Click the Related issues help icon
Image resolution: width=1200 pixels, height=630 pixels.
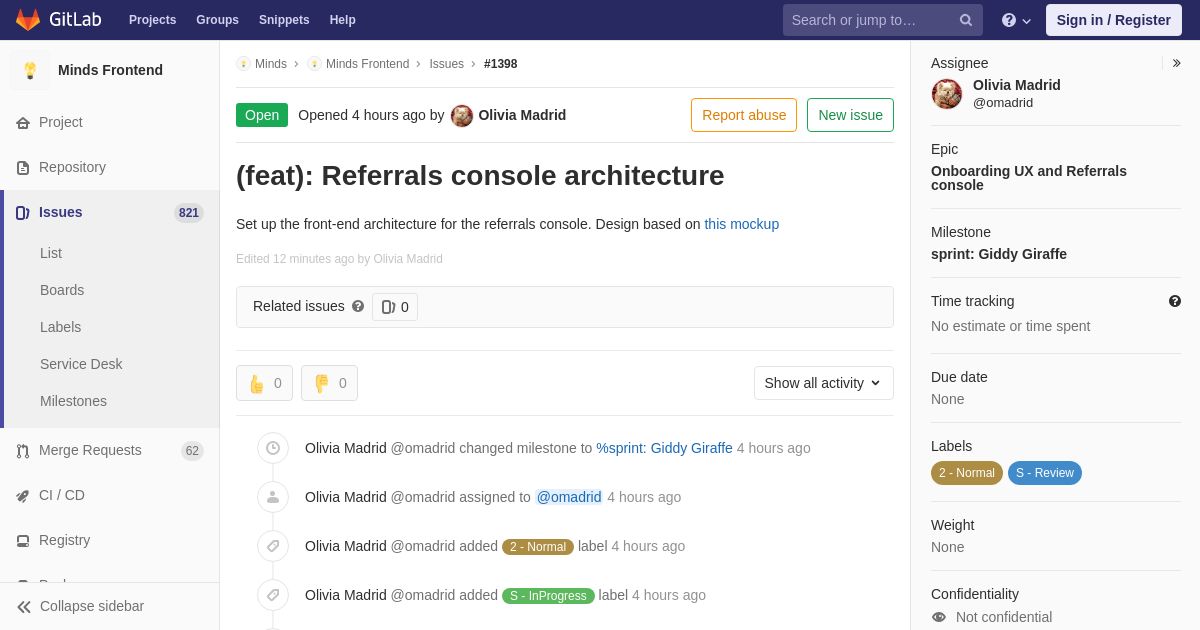coord(358,306)
